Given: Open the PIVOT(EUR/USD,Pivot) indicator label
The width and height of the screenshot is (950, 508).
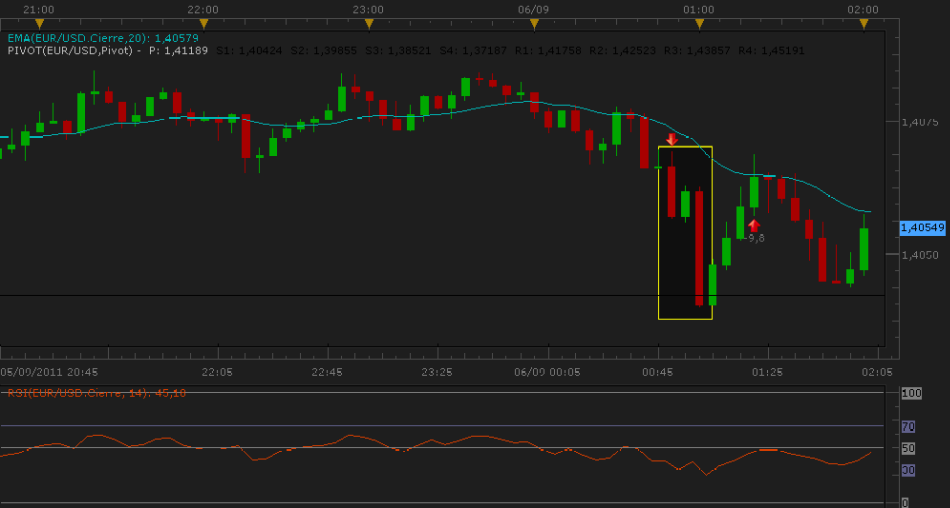Looking at the screenshot, I should [70, 50].
